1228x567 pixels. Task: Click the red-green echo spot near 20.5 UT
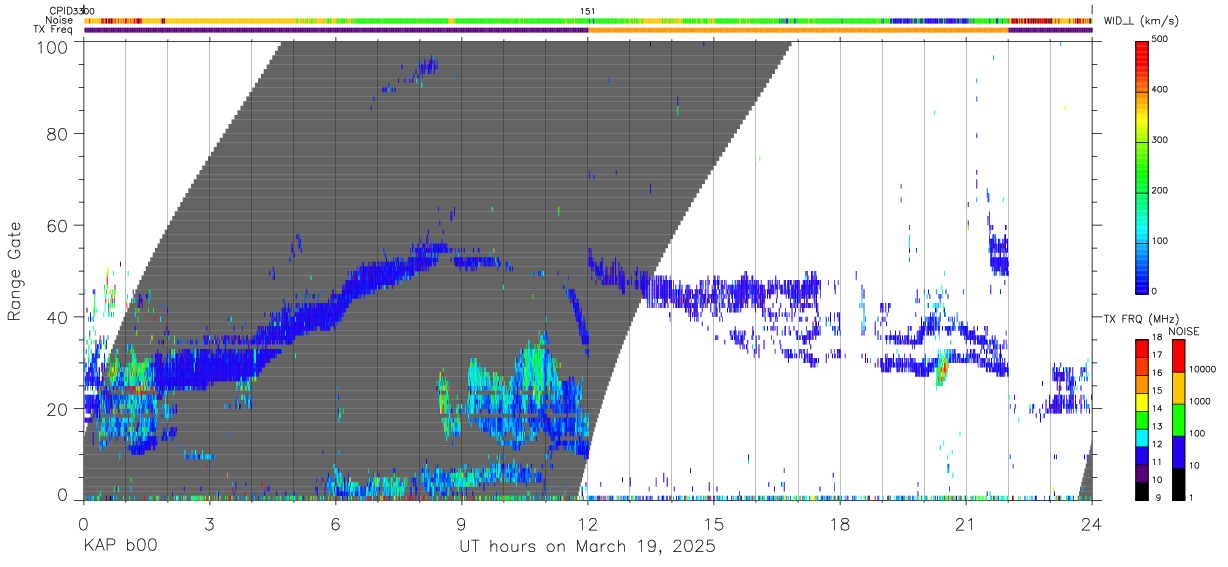941,369
